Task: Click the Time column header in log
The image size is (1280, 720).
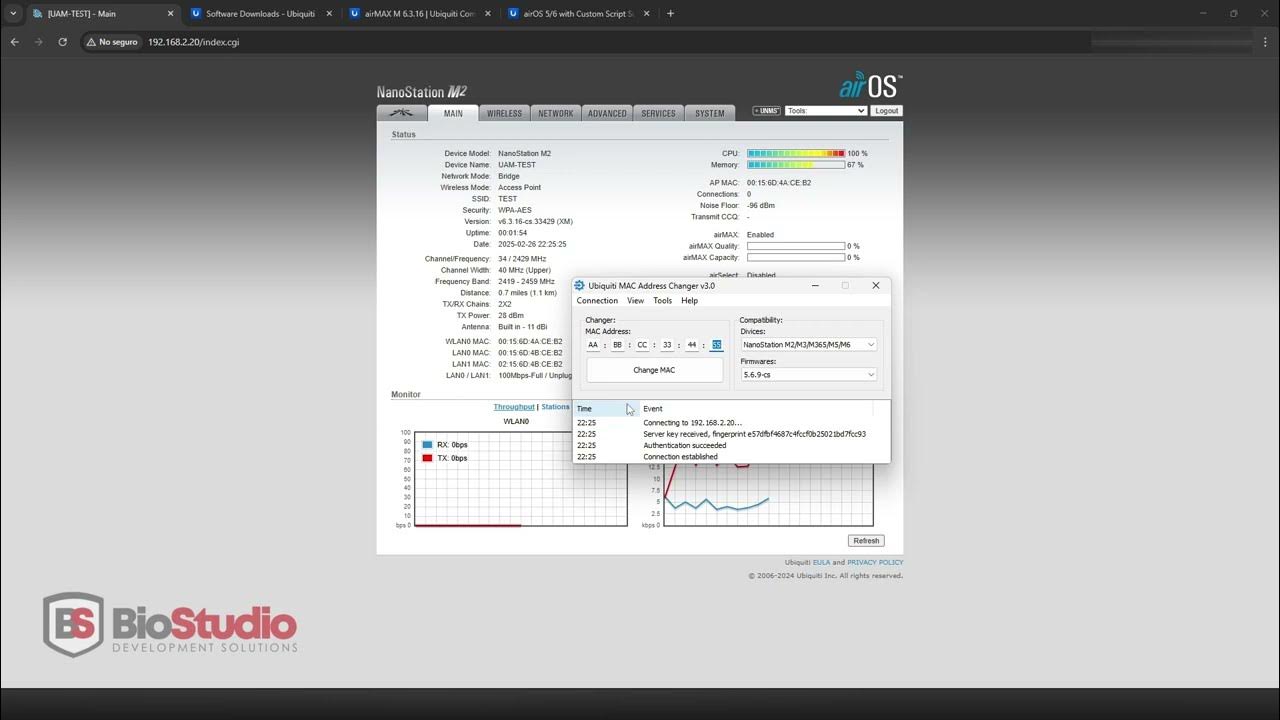Action: pos(606,408)
